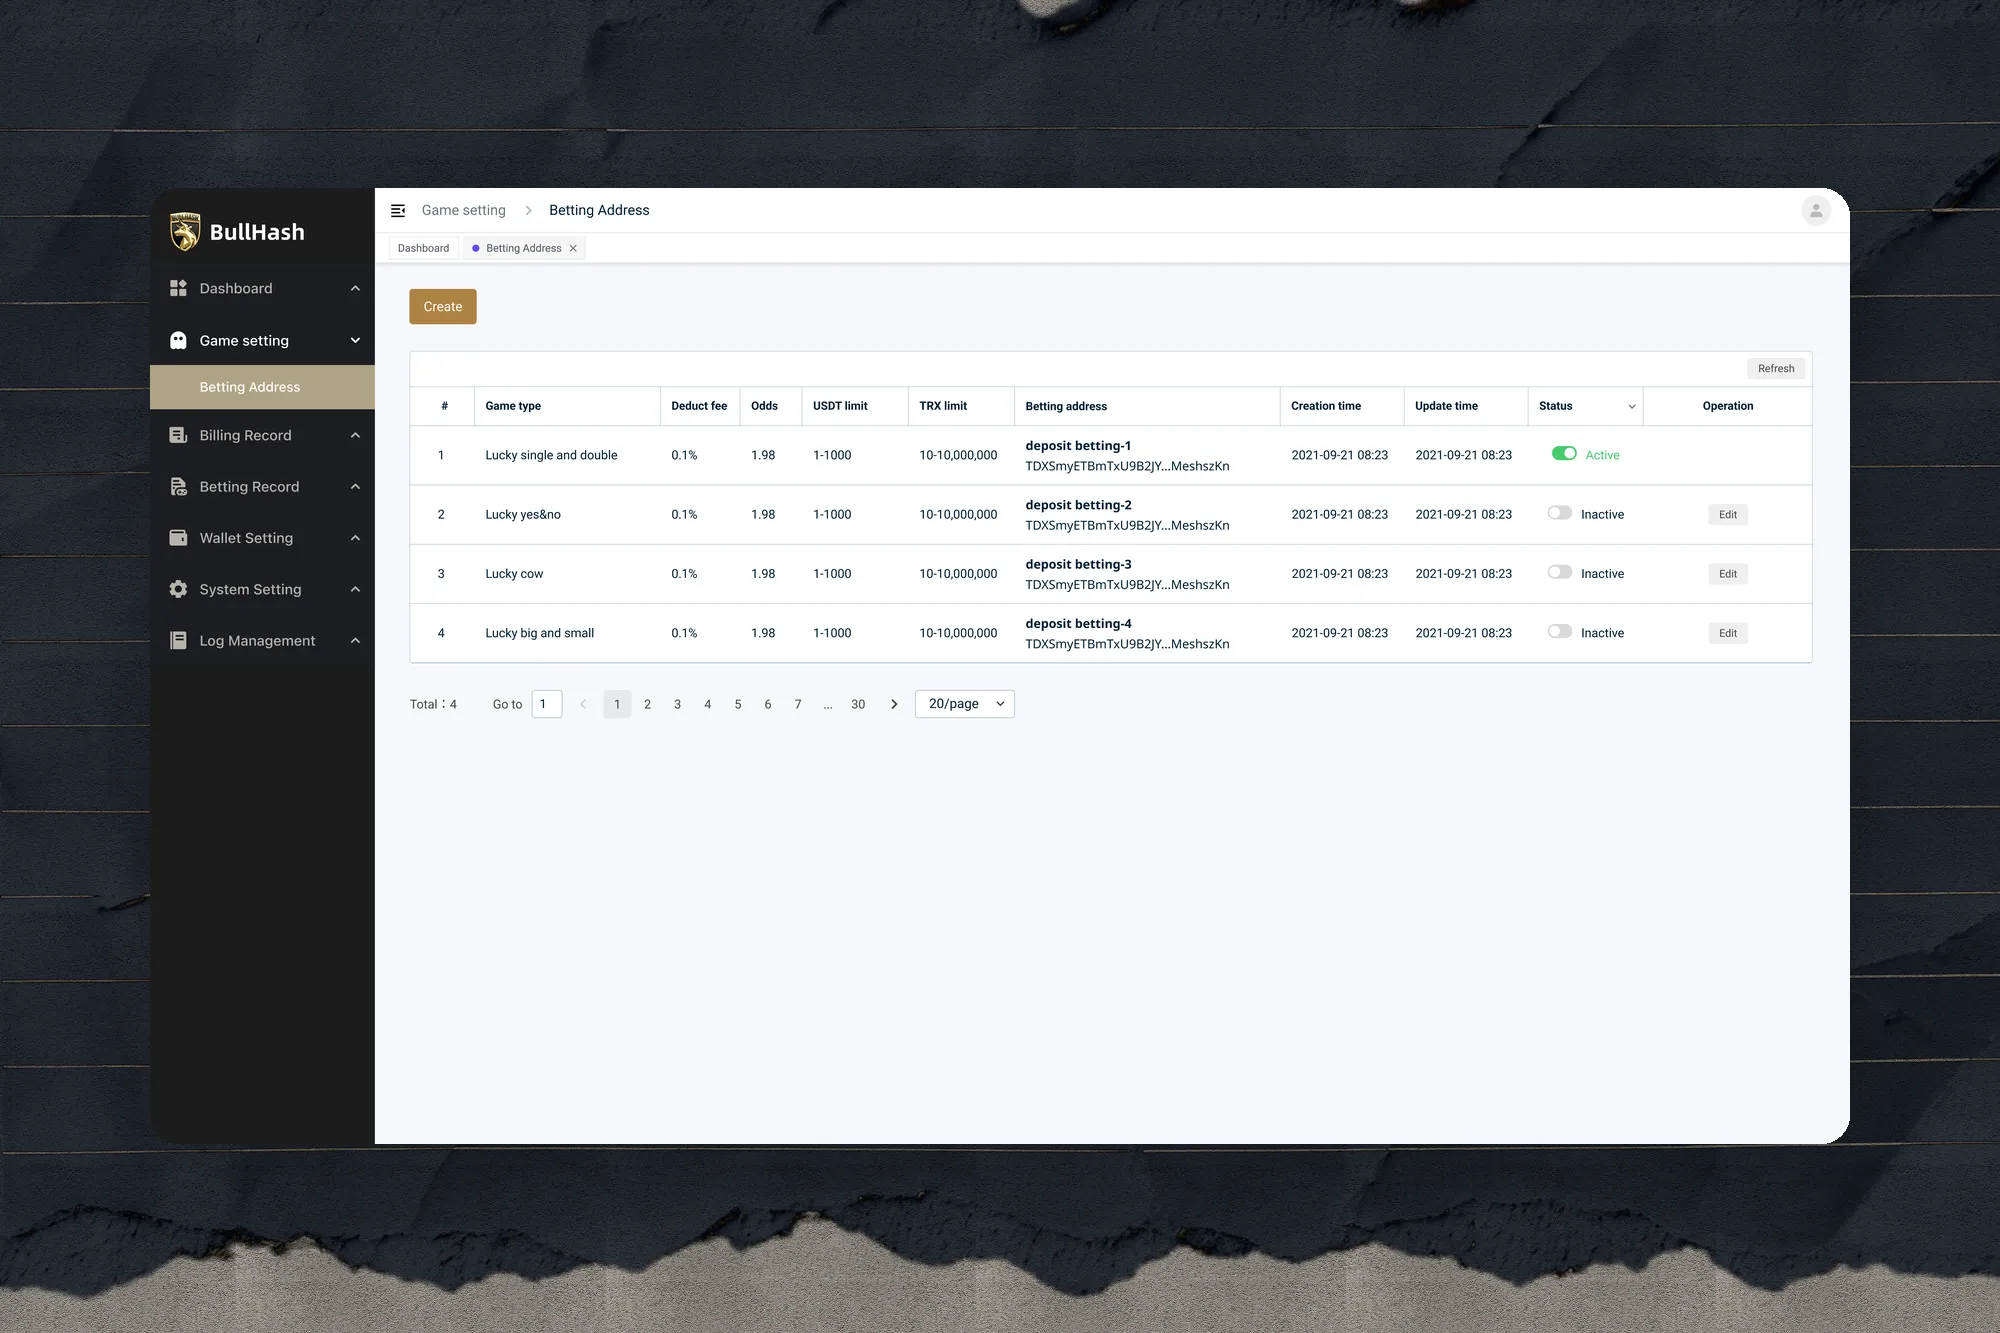Click the Refresh button
The image size is (2000, 1333).
point(1776,368)
